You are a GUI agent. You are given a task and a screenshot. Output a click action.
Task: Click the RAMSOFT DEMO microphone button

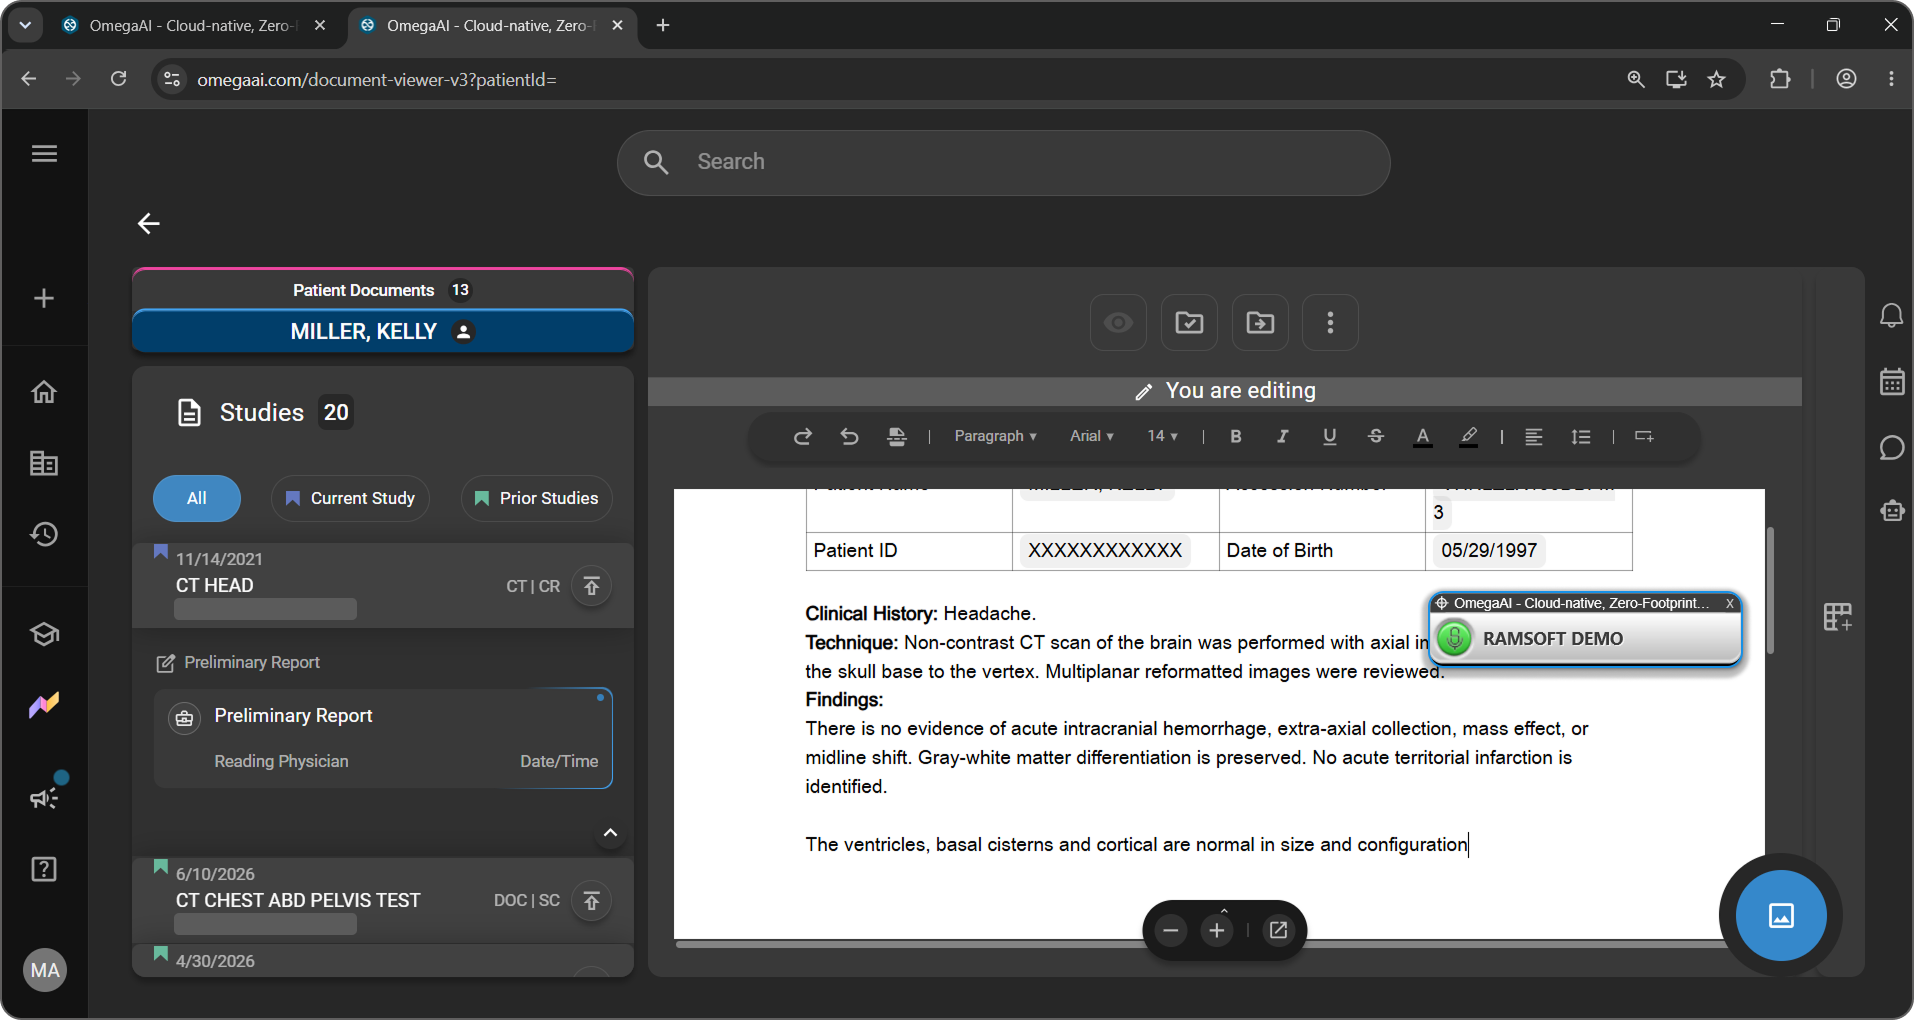tap(1455, 638)
